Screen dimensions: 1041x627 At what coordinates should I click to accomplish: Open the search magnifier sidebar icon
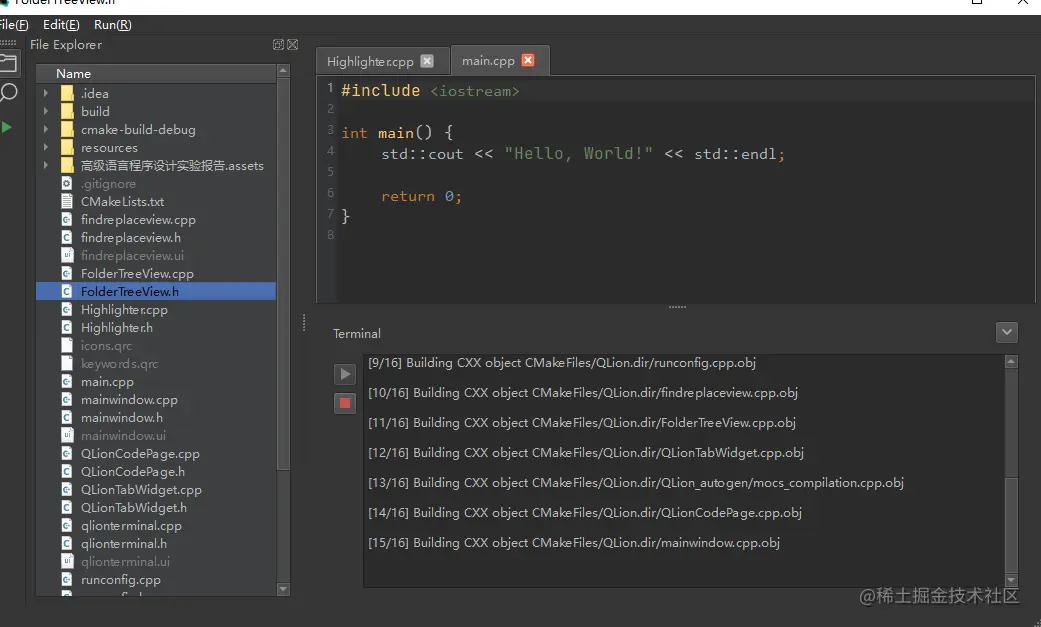8,93
